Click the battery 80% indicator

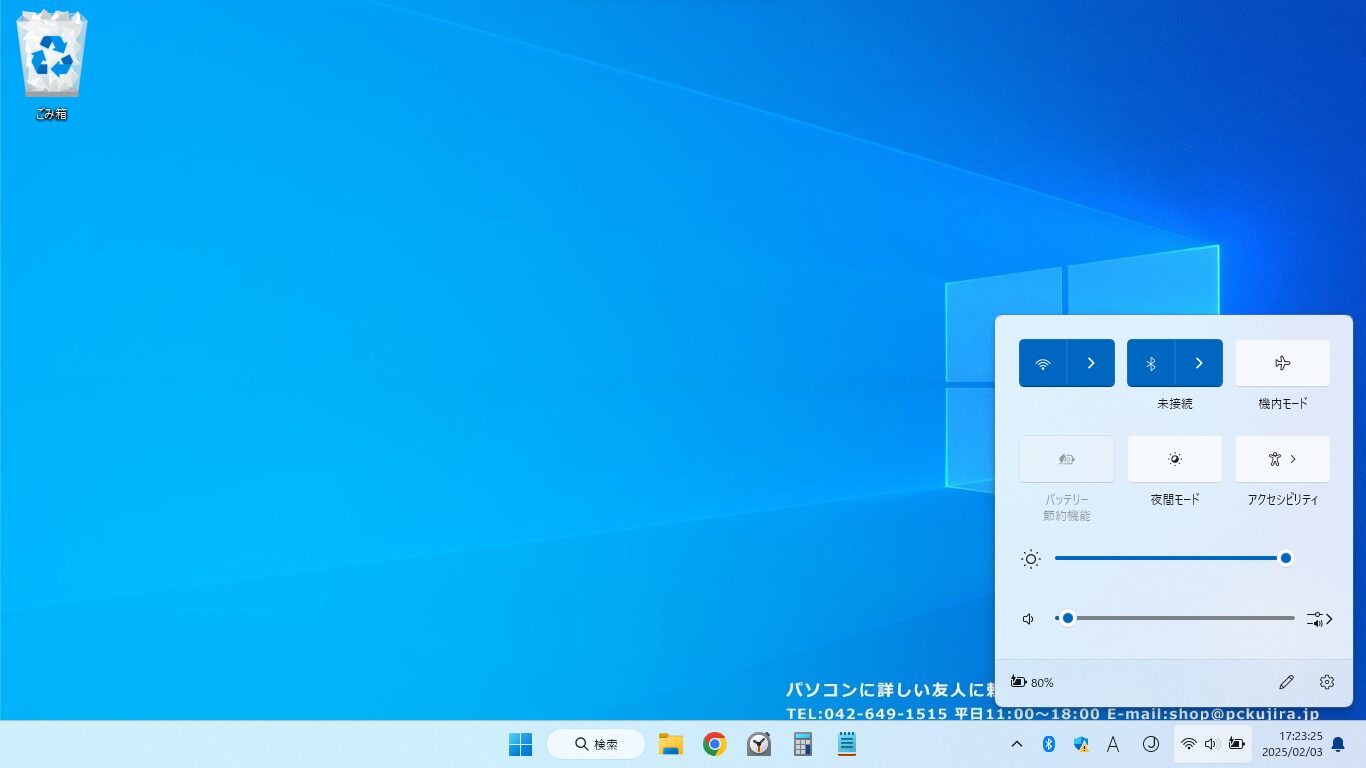[1033, 682]
